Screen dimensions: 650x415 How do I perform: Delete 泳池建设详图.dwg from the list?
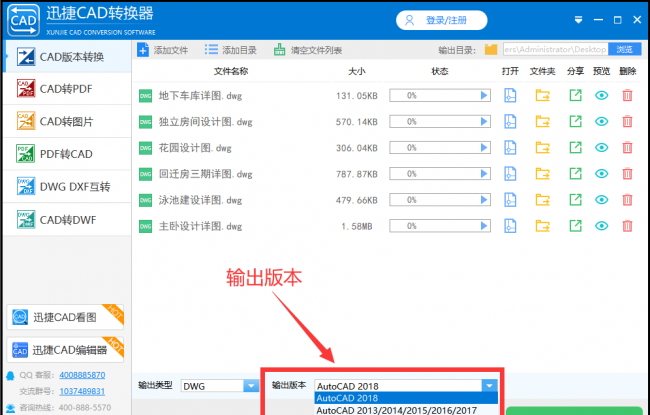[x=627, y=200]
